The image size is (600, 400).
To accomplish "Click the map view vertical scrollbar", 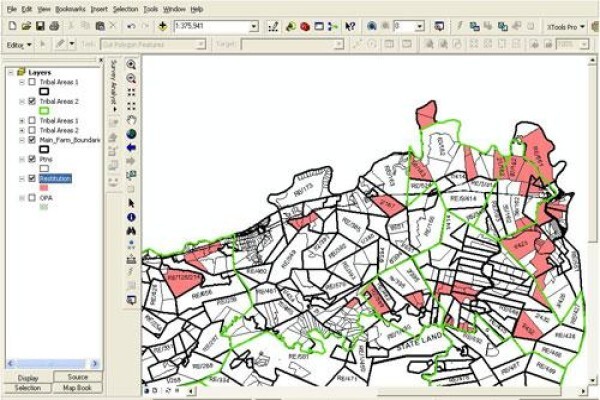I will coord(592,220).
